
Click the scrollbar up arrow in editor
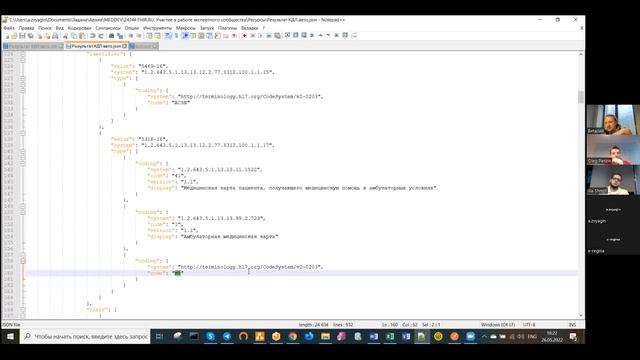581,54
